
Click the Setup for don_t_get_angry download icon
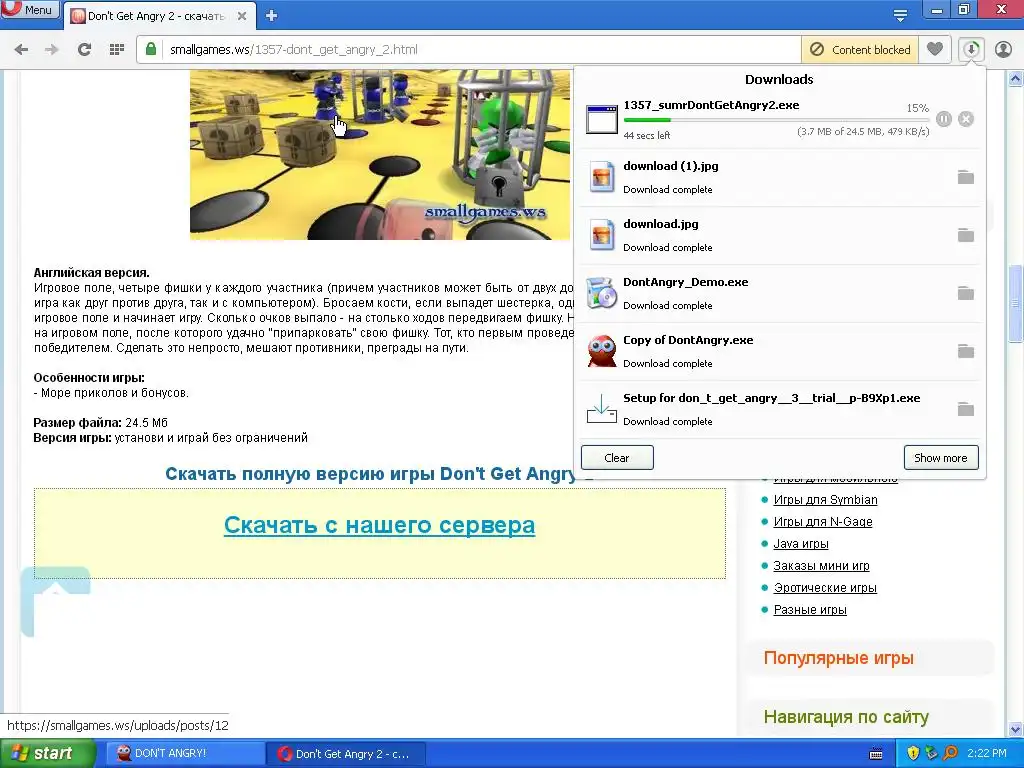601,409
